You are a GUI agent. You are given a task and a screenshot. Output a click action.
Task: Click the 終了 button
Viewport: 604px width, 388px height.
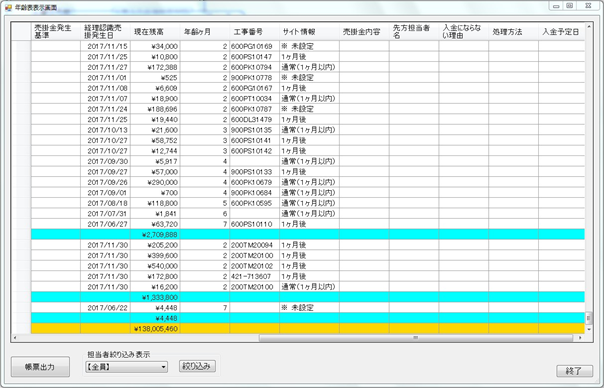[x=574, y=371]
